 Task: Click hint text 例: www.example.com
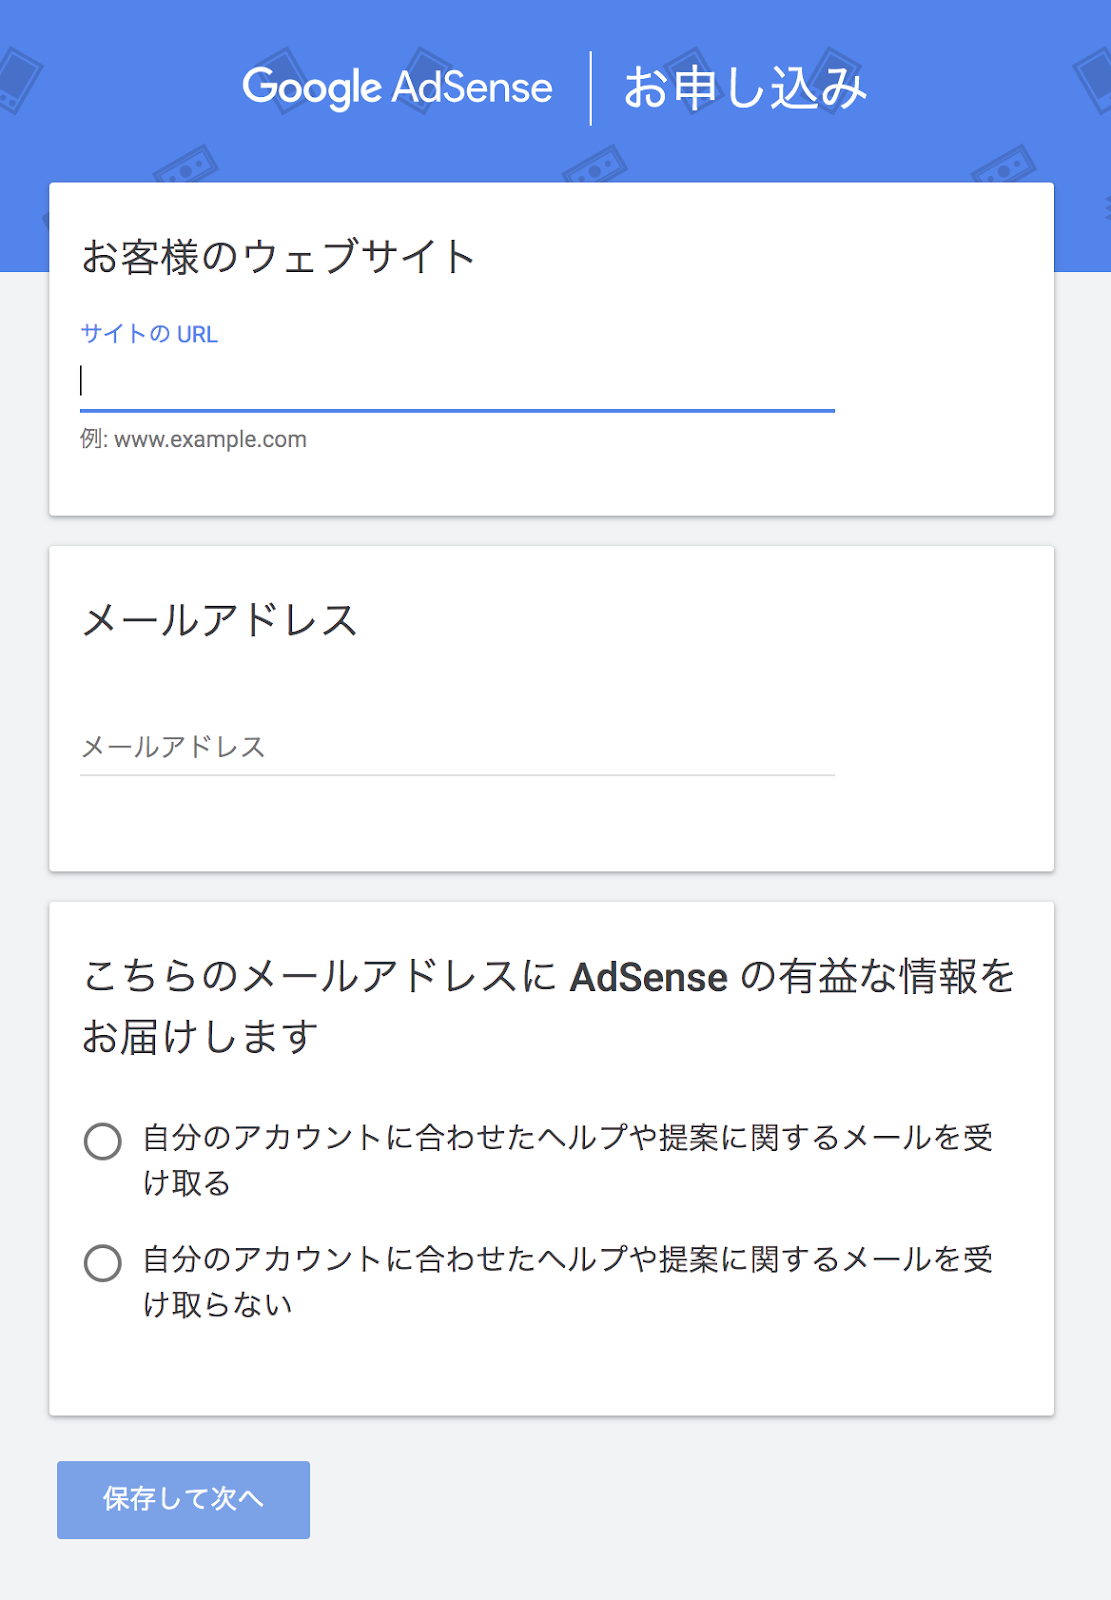tap(193, 439)
